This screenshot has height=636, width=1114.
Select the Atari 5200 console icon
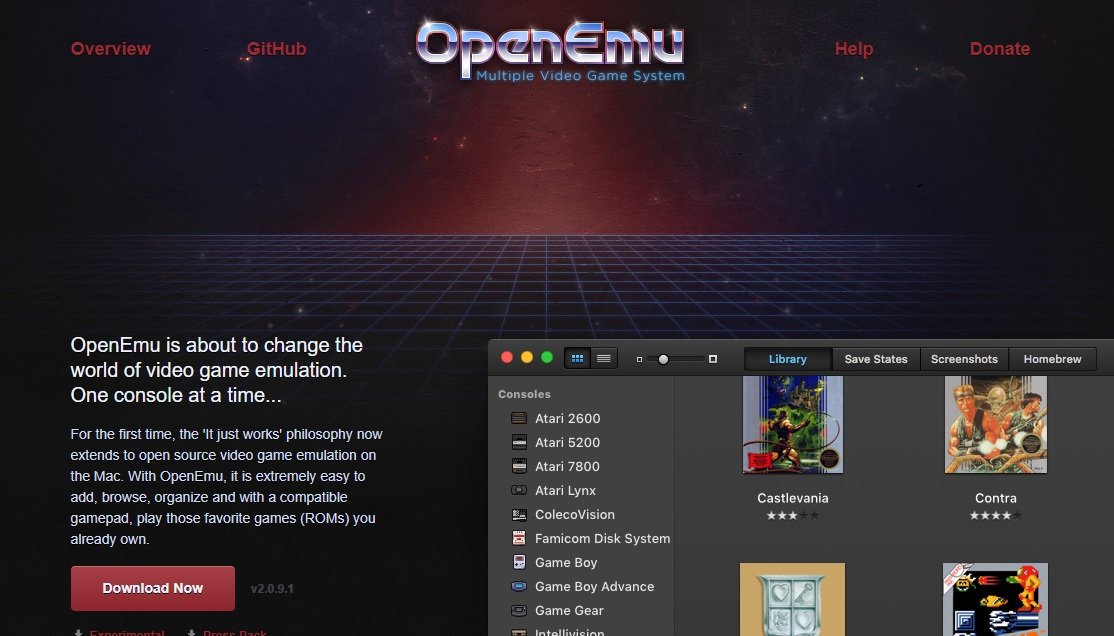(x=519, y=442)
